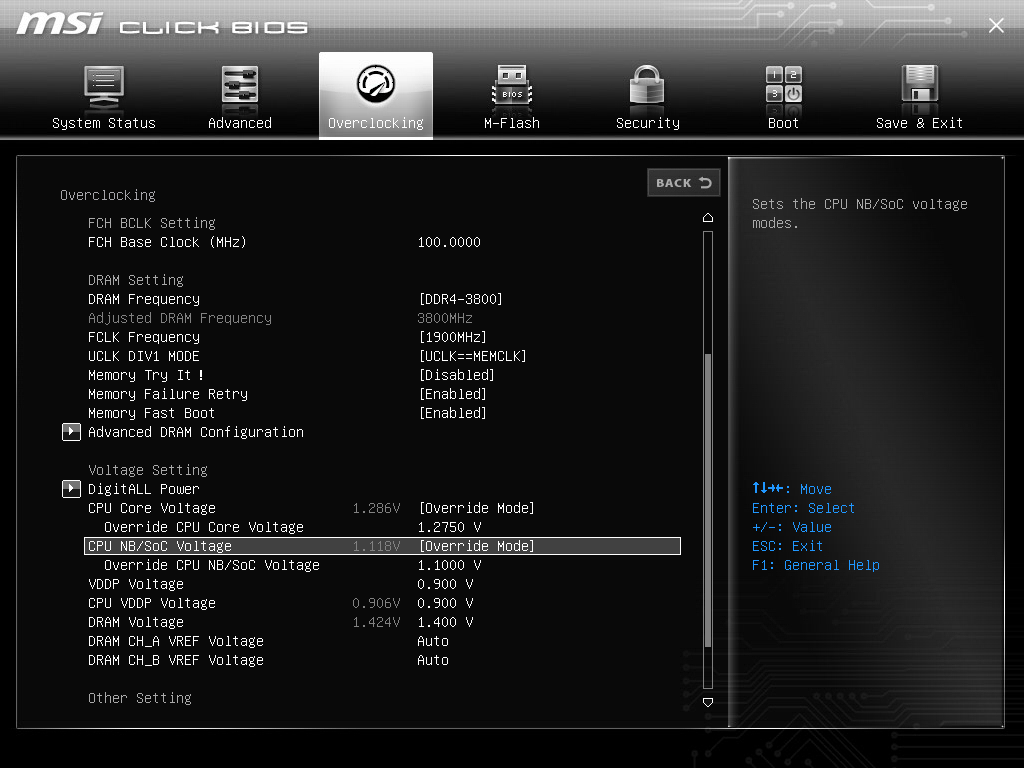
Task: Open CPU Core Voltage Override Mode option
Action: click(477, 508)
